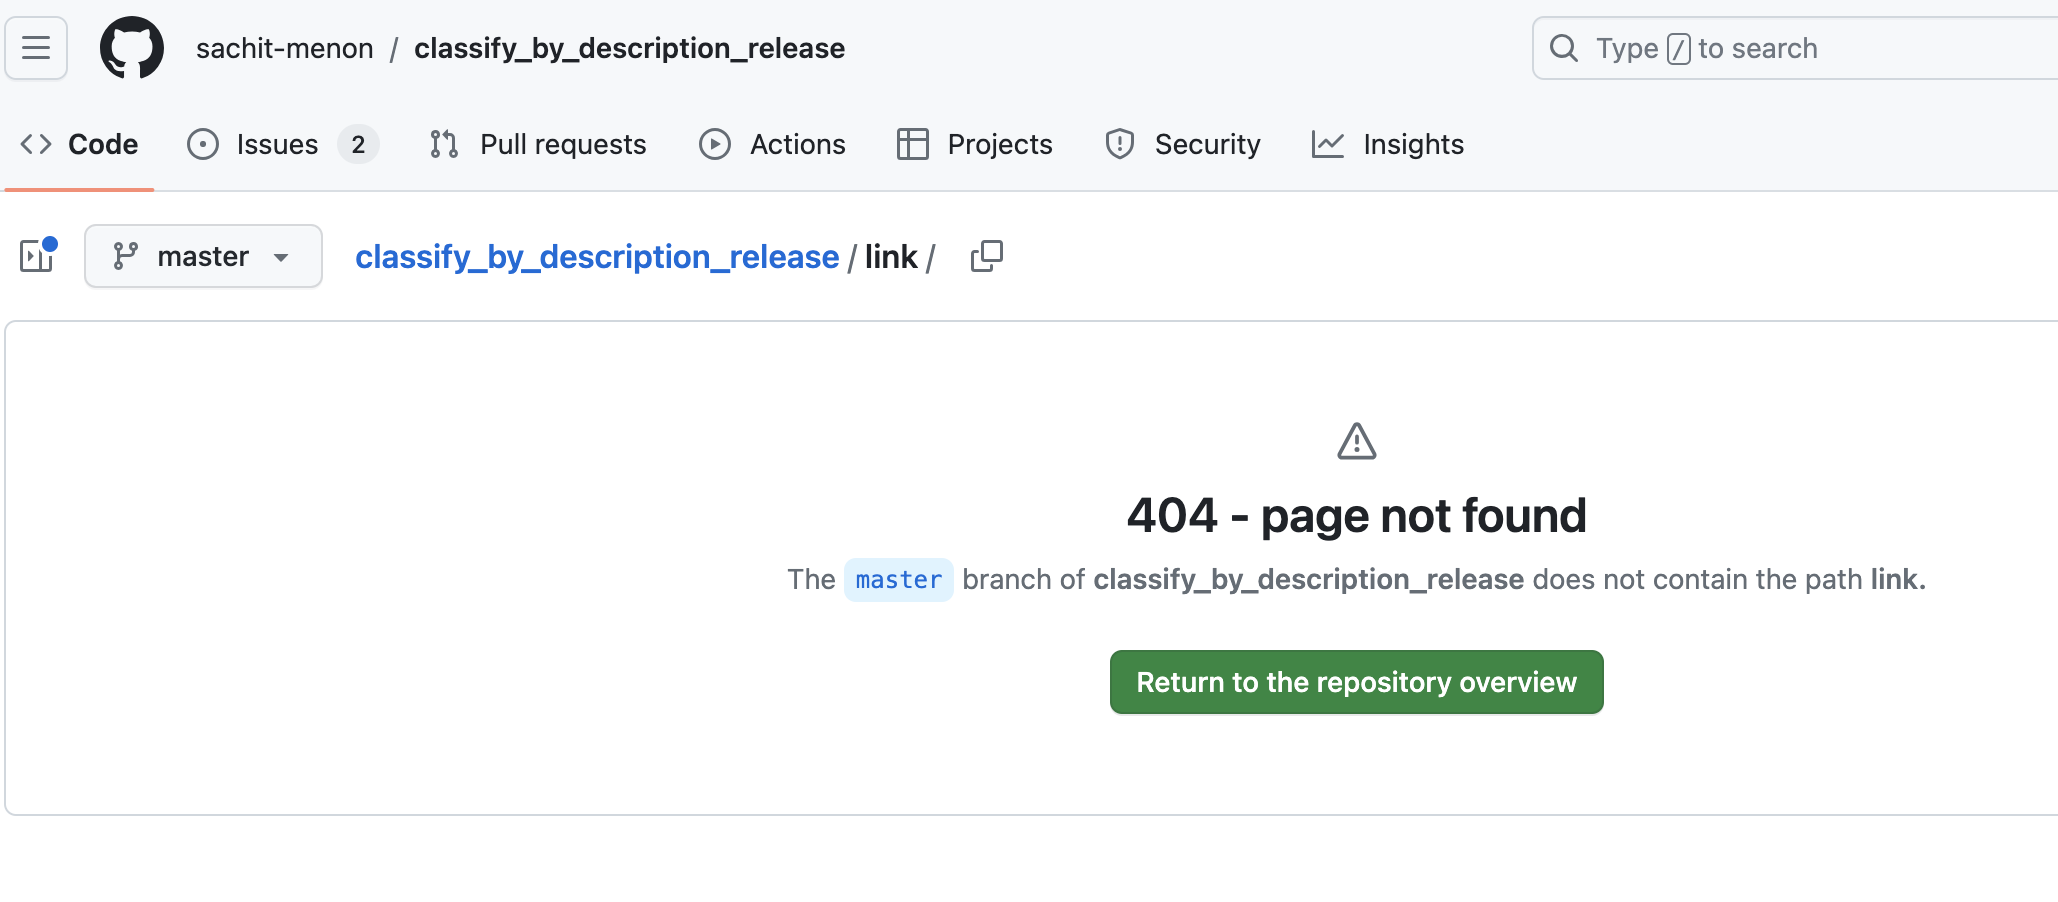Click the classify_by_description_release breadcrumb link
This screenshot has height=902, width=2058.
point(597,256)
